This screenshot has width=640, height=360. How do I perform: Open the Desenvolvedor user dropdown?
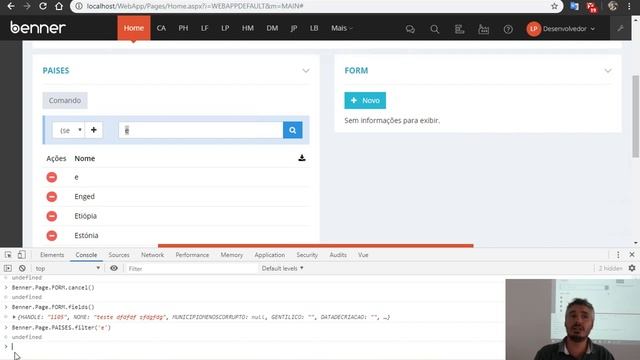560,29
